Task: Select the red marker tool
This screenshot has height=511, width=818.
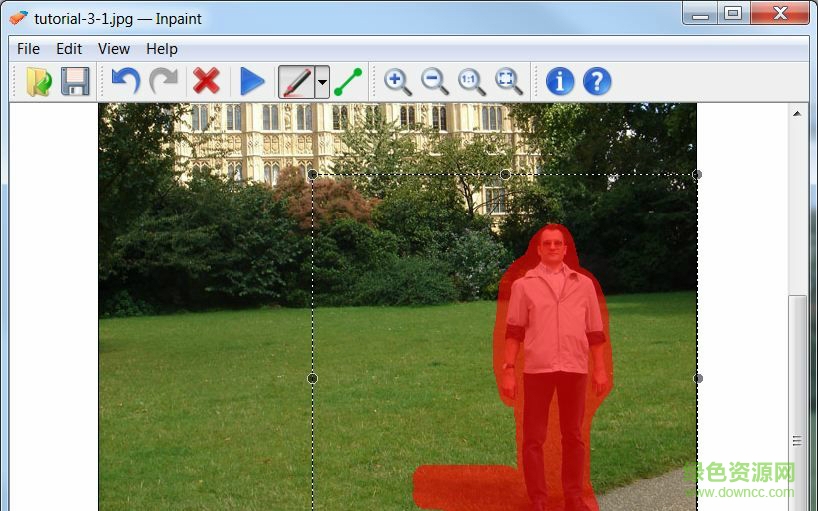Action: 296,82
